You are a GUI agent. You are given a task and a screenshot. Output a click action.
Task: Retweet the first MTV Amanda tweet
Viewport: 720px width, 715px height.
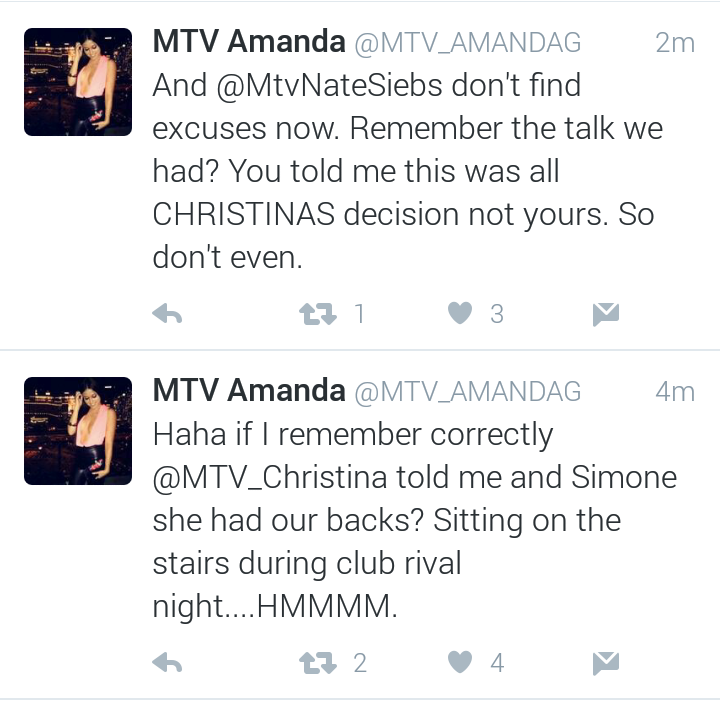pos(318,315)
